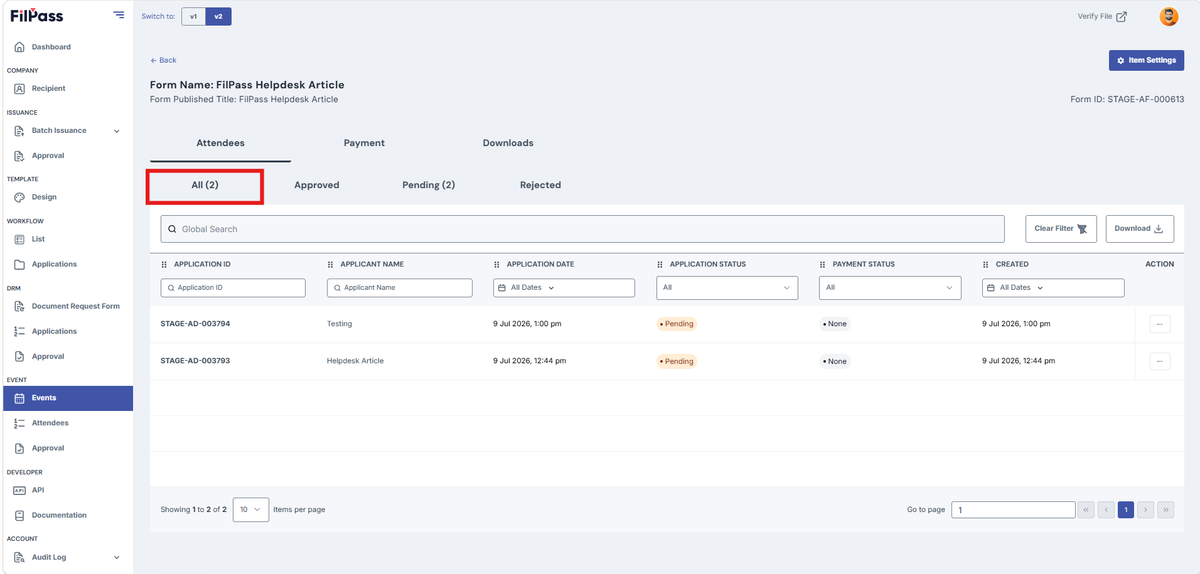The height and width of the screenshot is (574, 1200).
Task: Open the Payment Status filter dropdown
Action: 890,288
